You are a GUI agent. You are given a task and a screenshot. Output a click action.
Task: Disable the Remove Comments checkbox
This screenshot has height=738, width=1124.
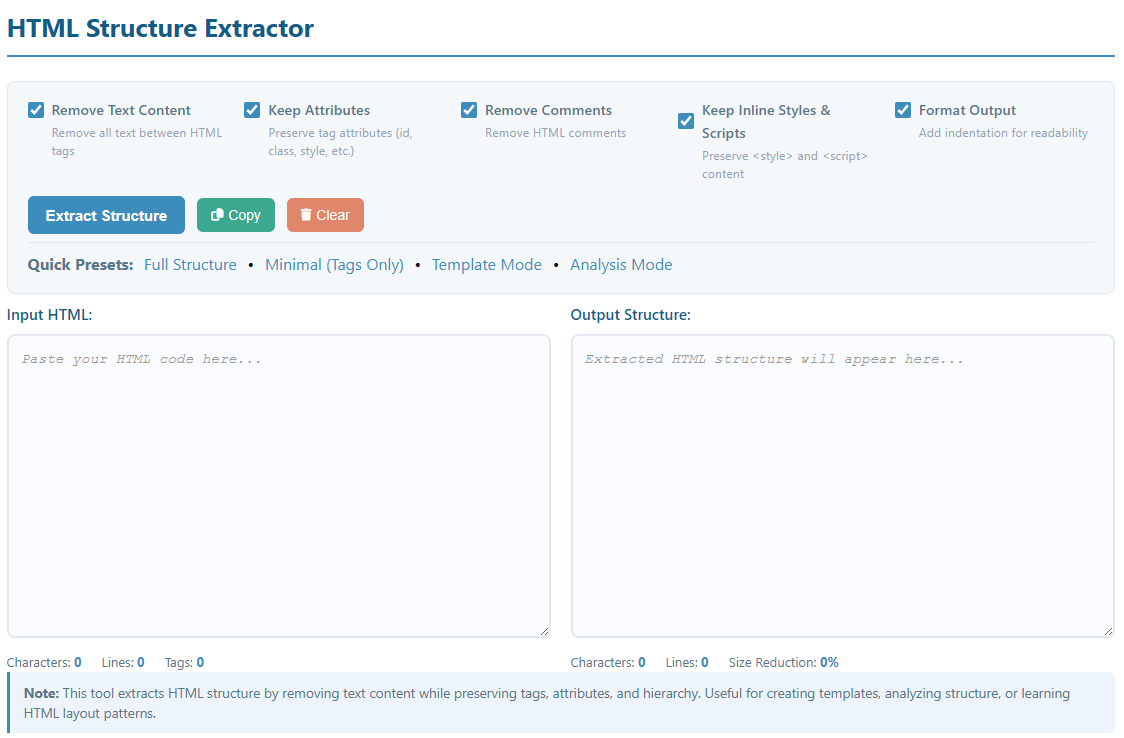pyautogui.click(x=469, y=110)
